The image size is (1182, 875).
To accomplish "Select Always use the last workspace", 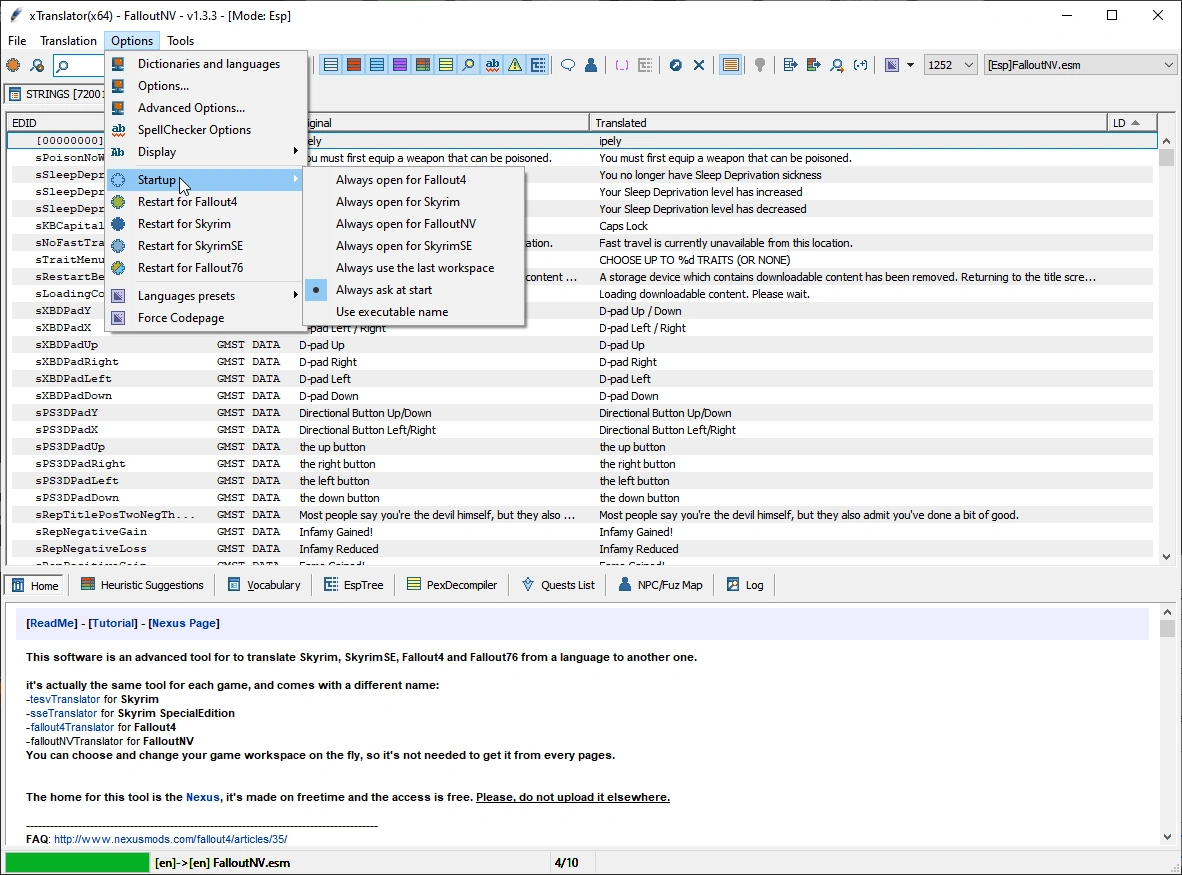I will tap(415, 268).
